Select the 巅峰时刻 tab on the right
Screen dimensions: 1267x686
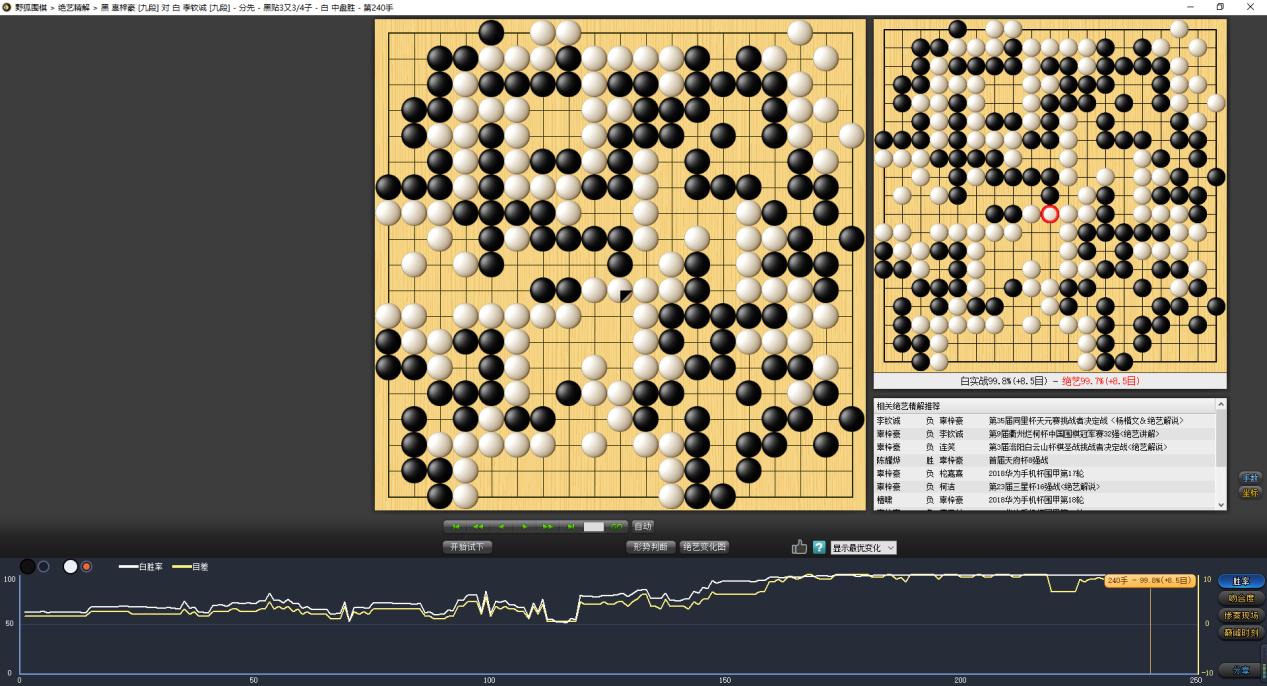click(1240, 632)
